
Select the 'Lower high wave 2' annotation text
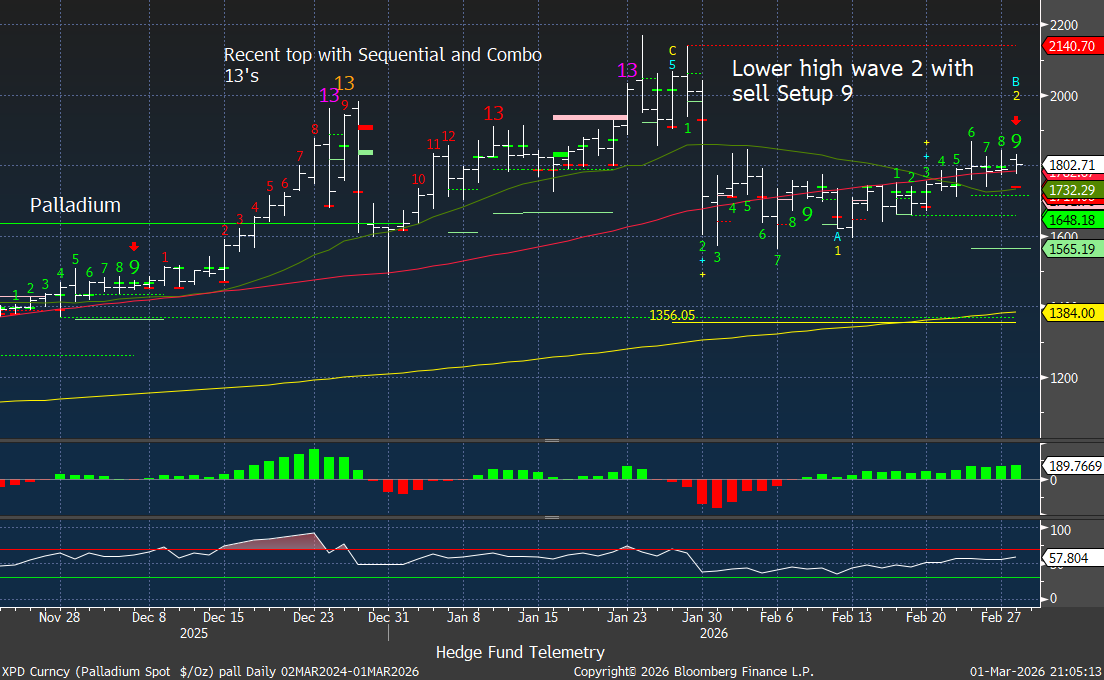pos(852,80)
